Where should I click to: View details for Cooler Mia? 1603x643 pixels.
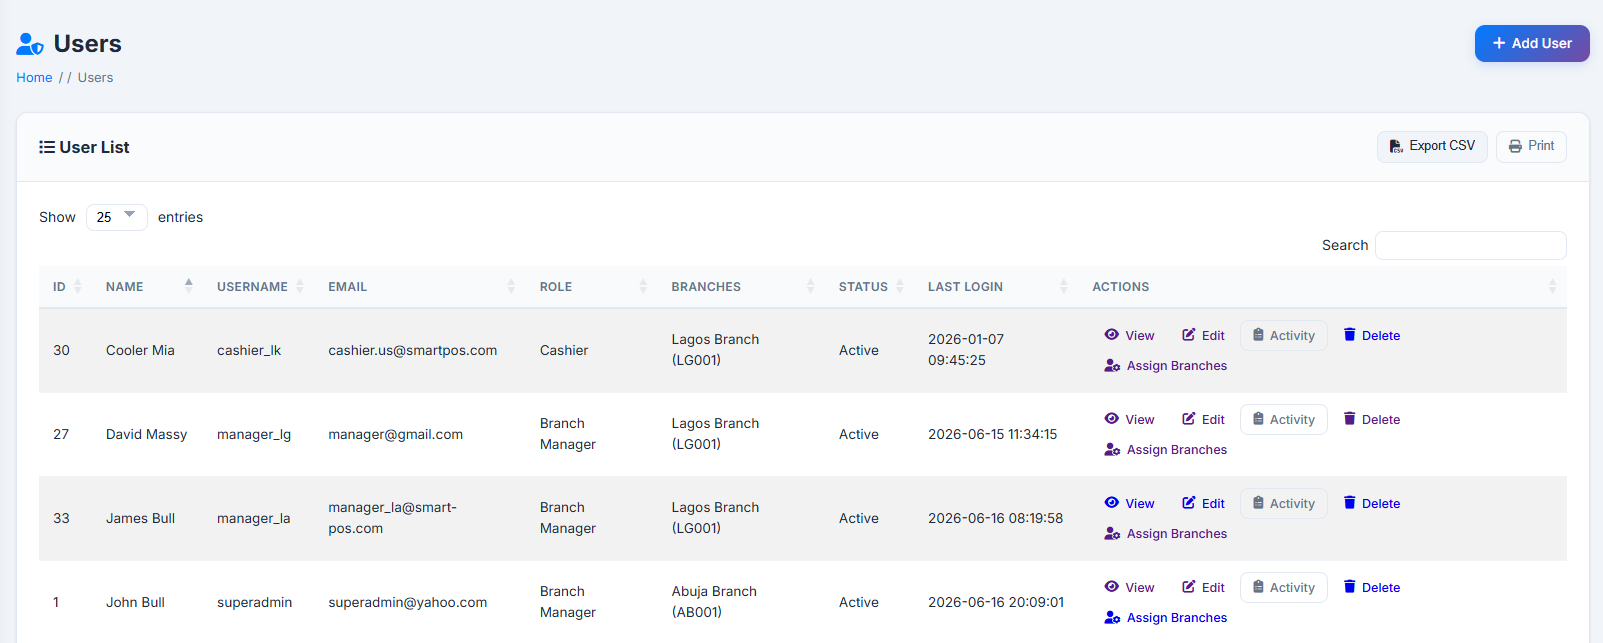(1129, 336)
